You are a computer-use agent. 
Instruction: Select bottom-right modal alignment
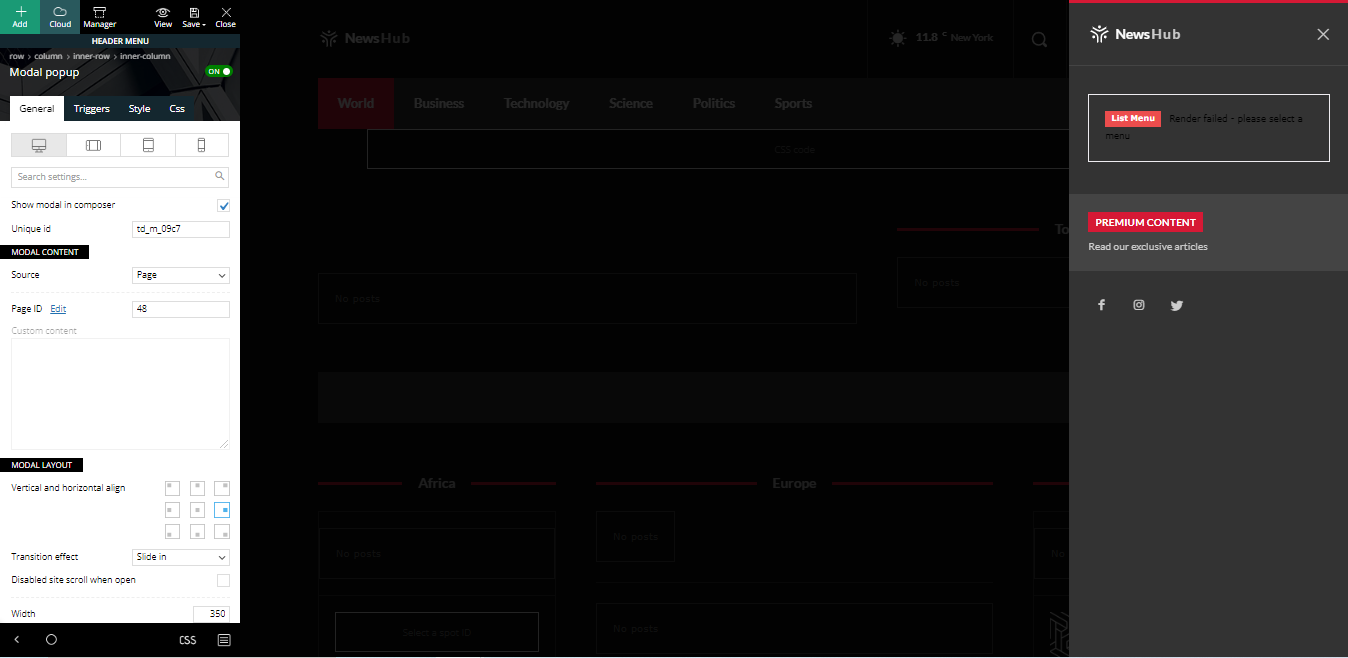pyautogui.click(x=222, y=532)
